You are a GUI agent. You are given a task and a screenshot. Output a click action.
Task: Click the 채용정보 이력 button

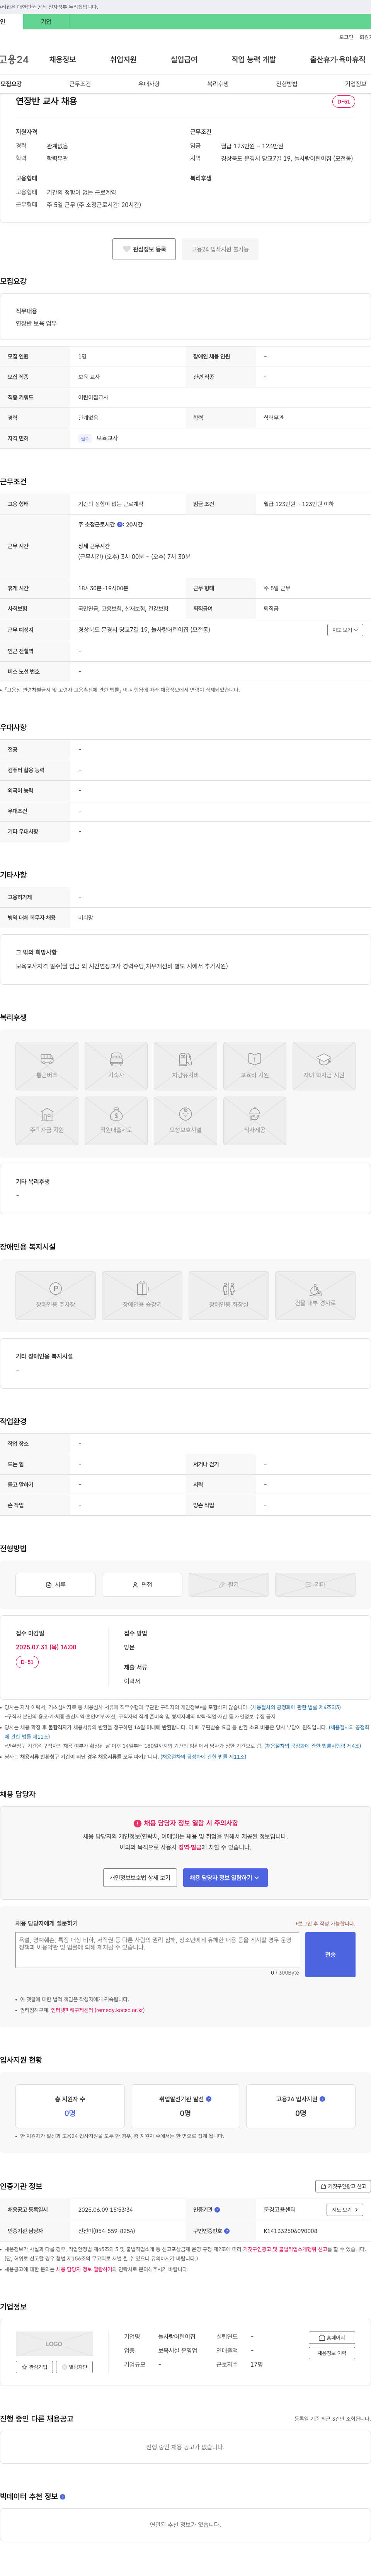pyautogui.click(x=332, y=2353)
